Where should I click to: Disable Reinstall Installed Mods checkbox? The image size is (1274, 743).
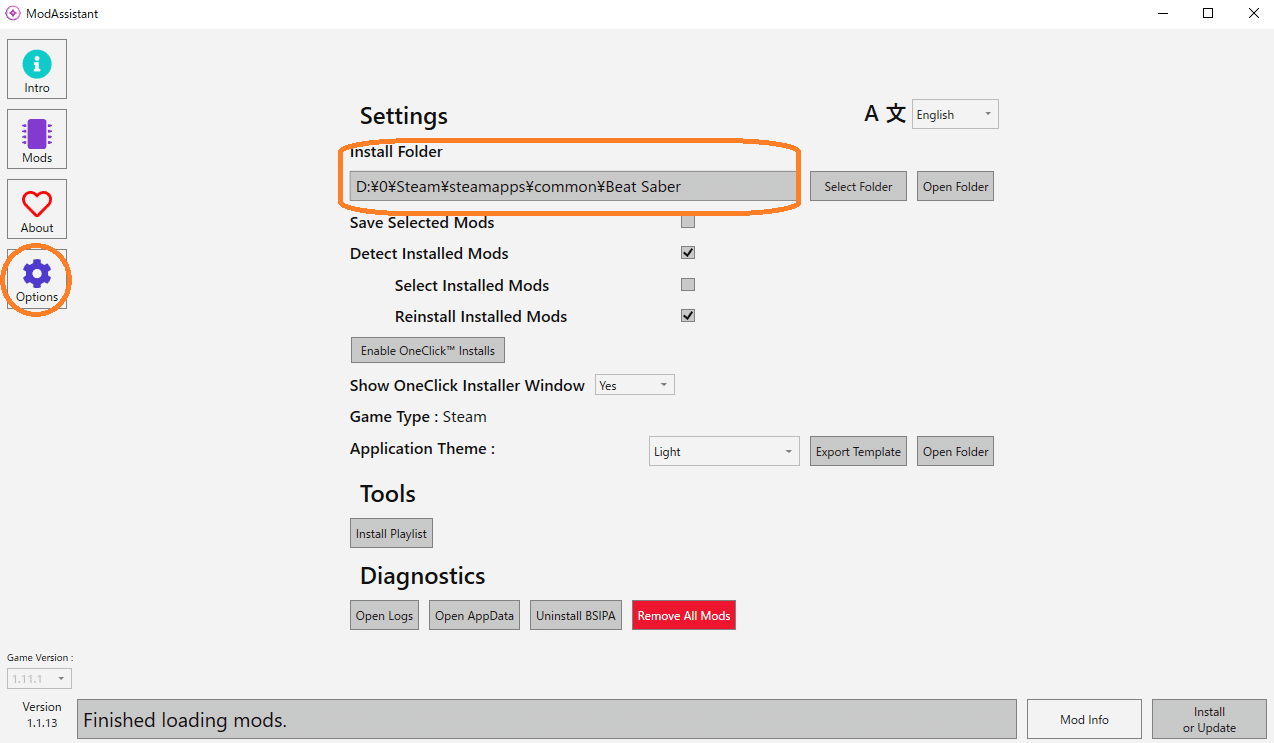[688, 316]
